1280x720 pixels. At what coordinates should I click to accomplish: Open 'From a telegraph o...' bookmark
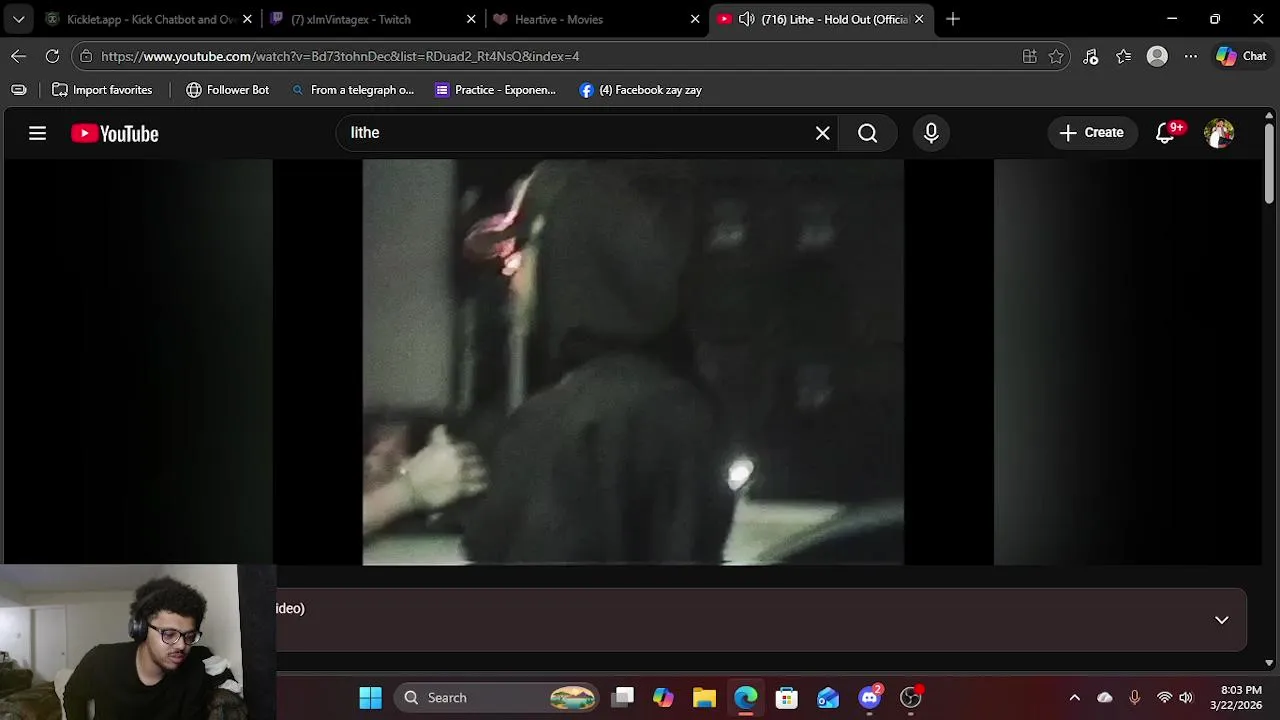point(352,90)
